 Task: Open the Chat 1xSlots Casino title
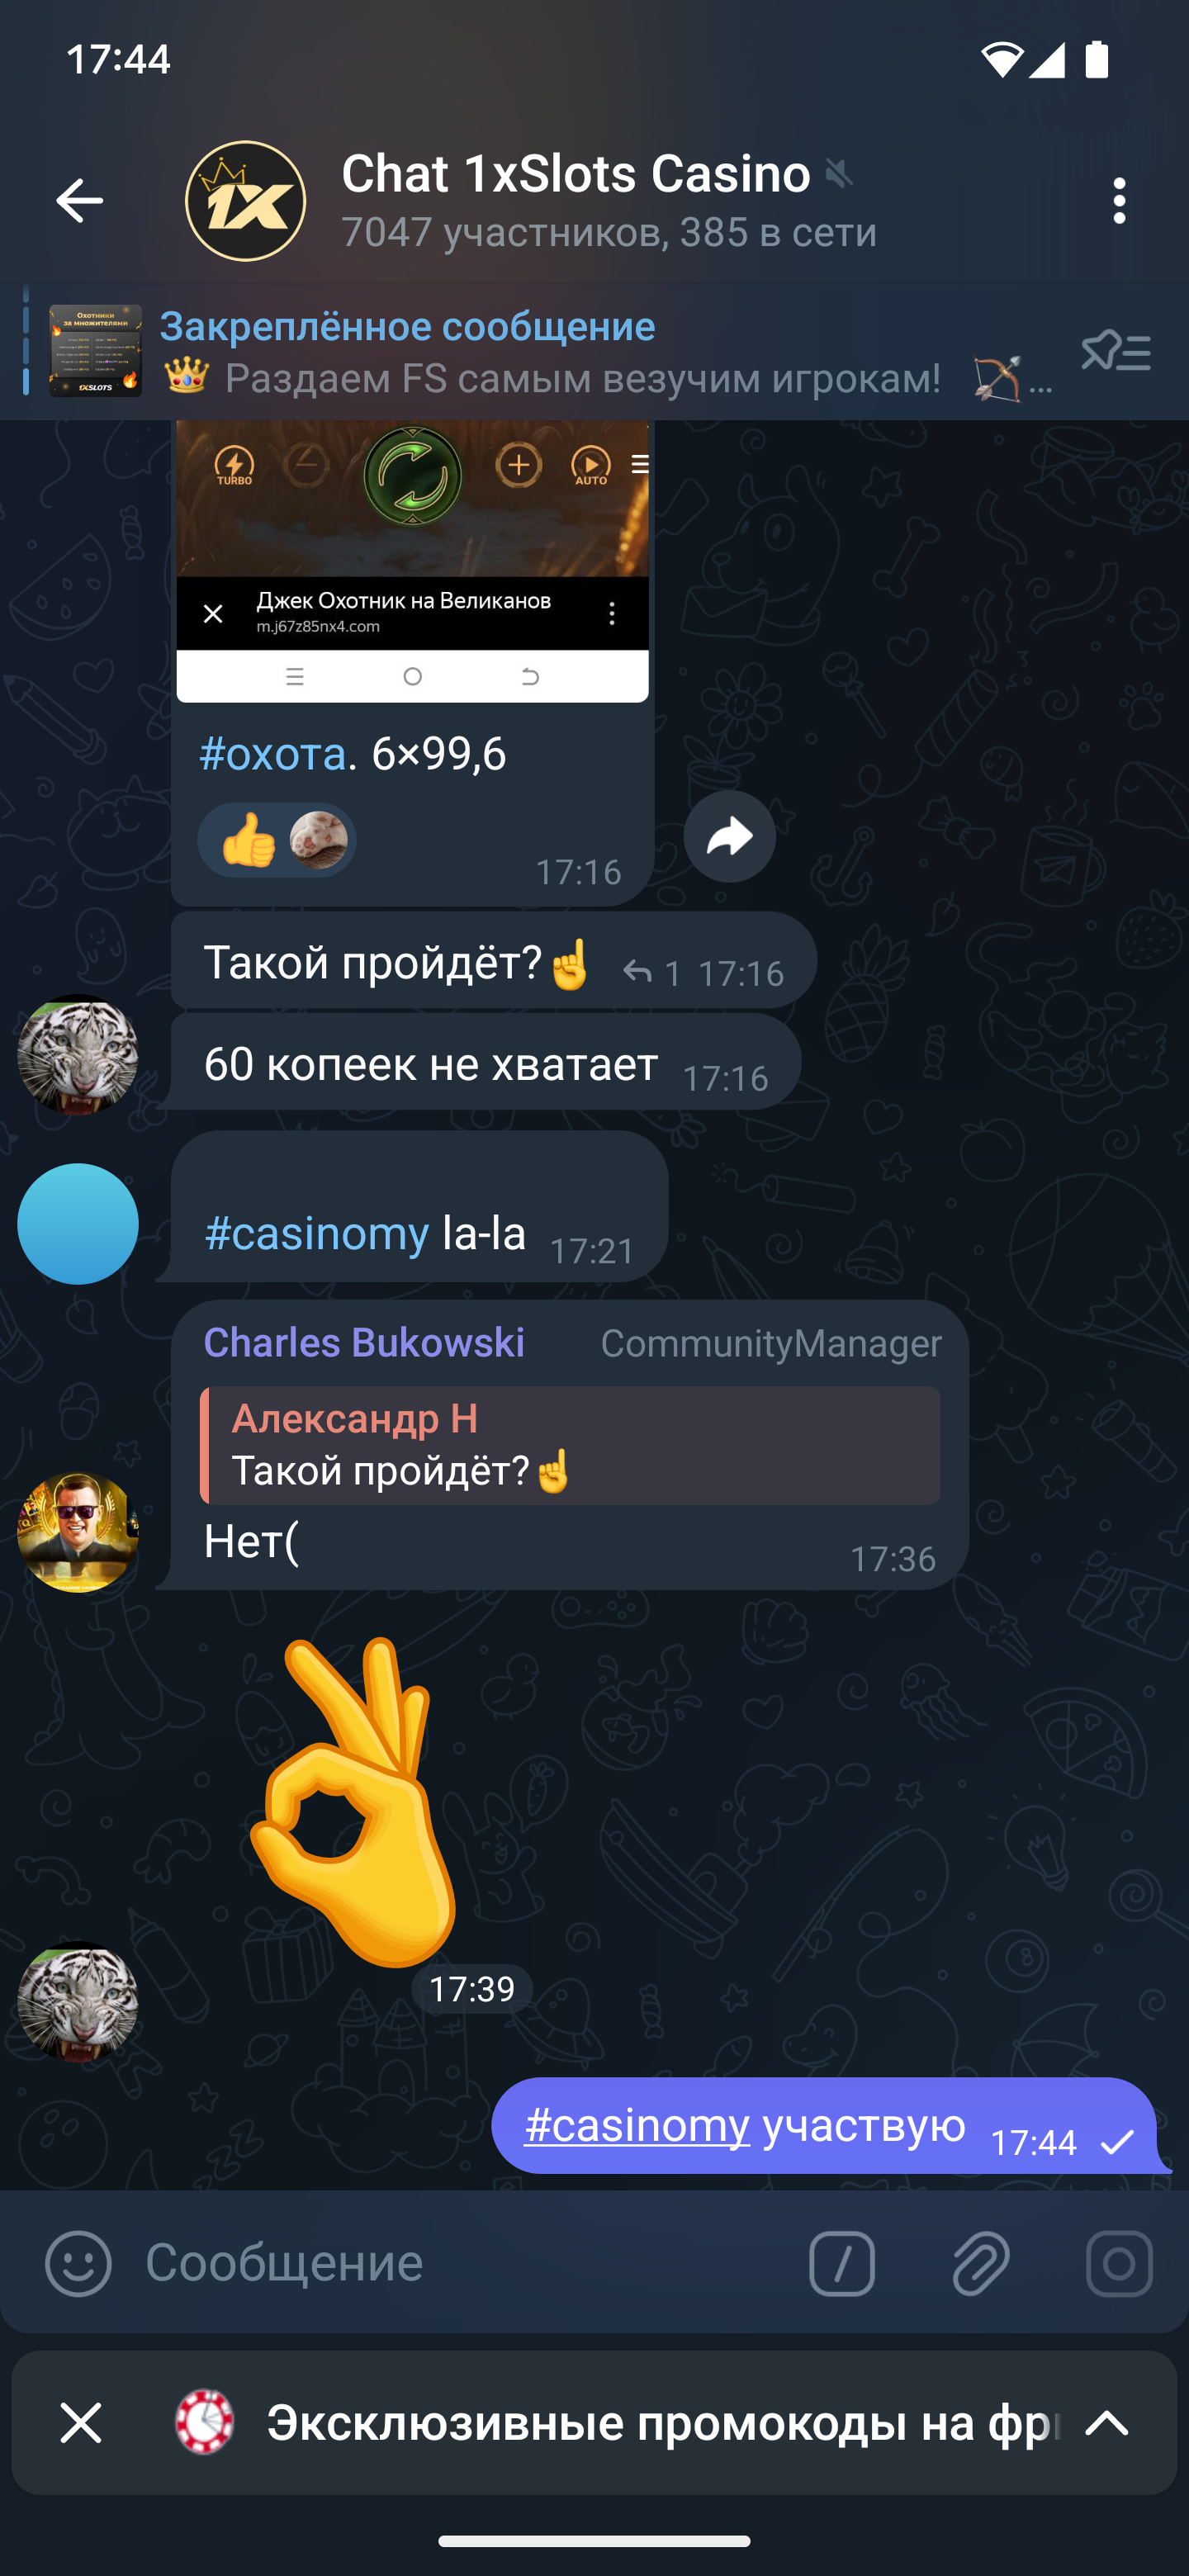576,173
